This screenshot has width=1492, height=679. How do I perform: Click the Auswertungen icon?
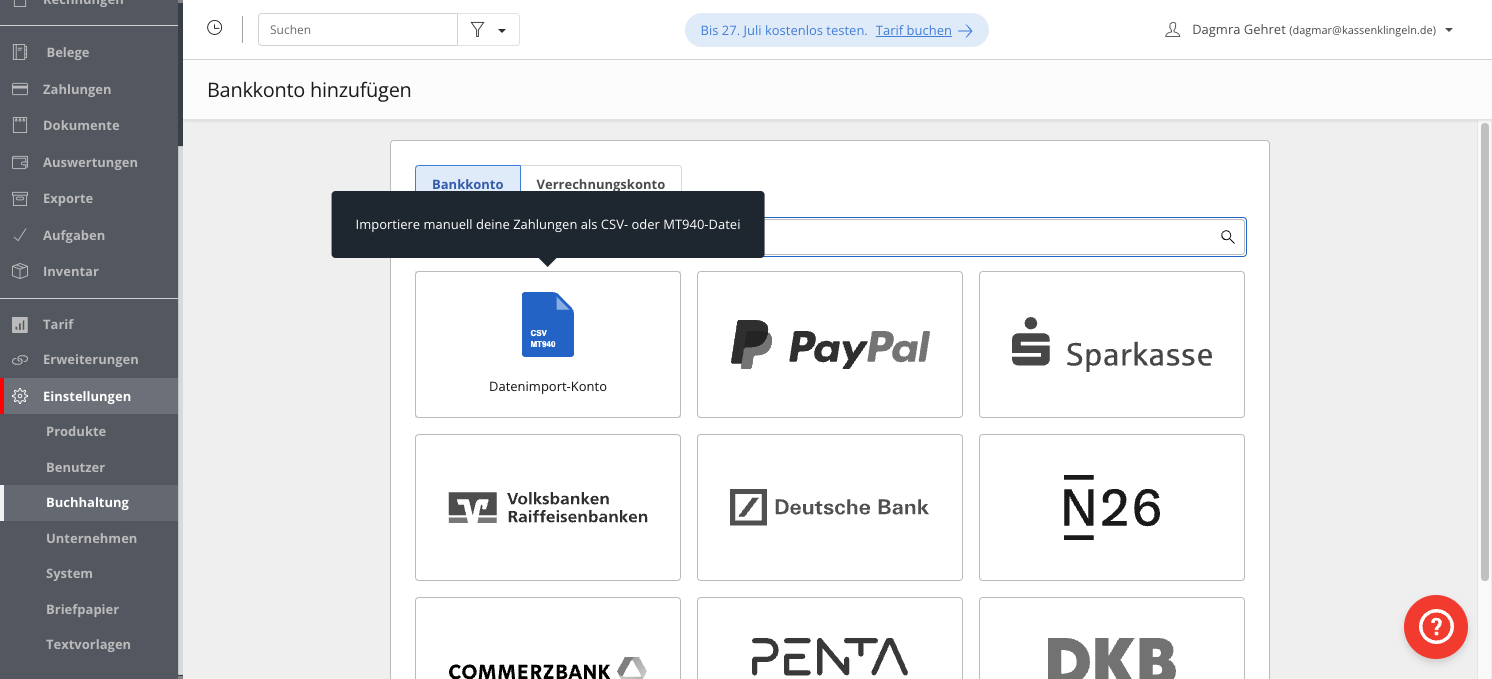click(x=19, y=162)
